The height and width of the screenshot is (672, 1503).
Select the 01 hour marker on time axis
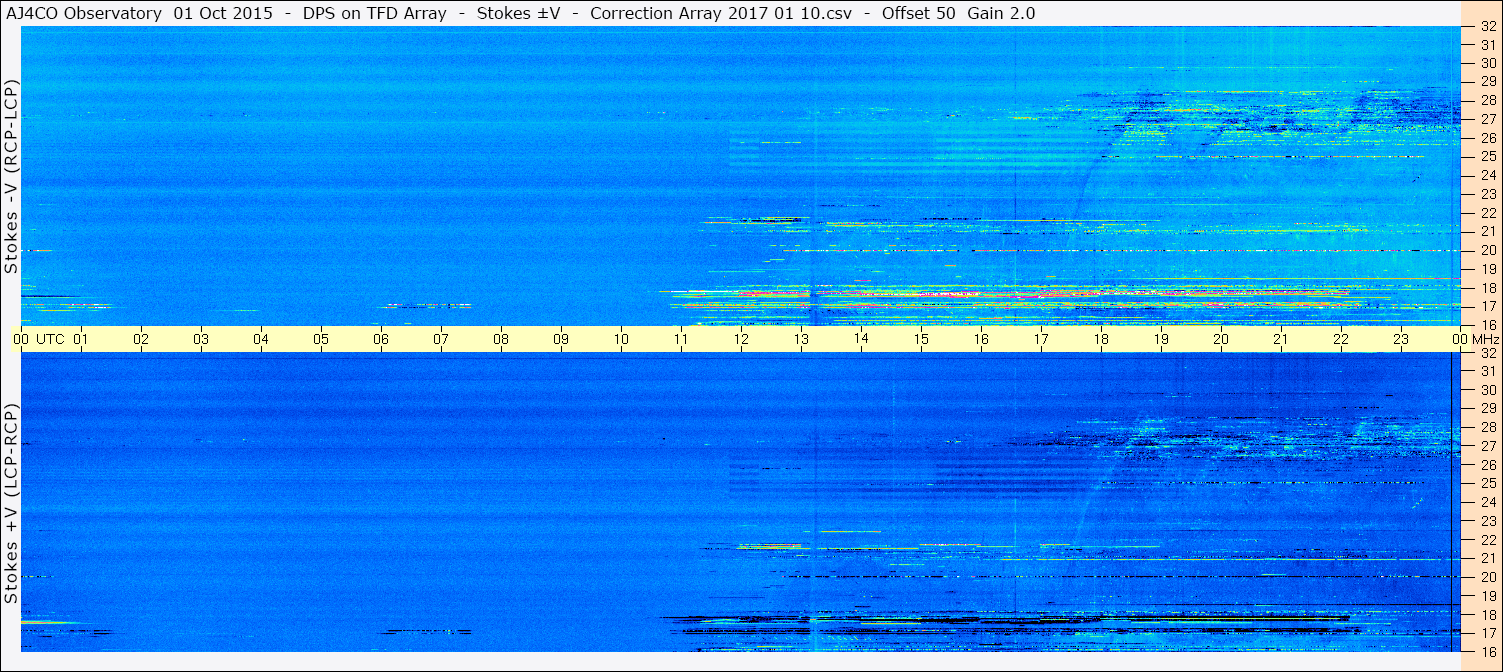81,339
